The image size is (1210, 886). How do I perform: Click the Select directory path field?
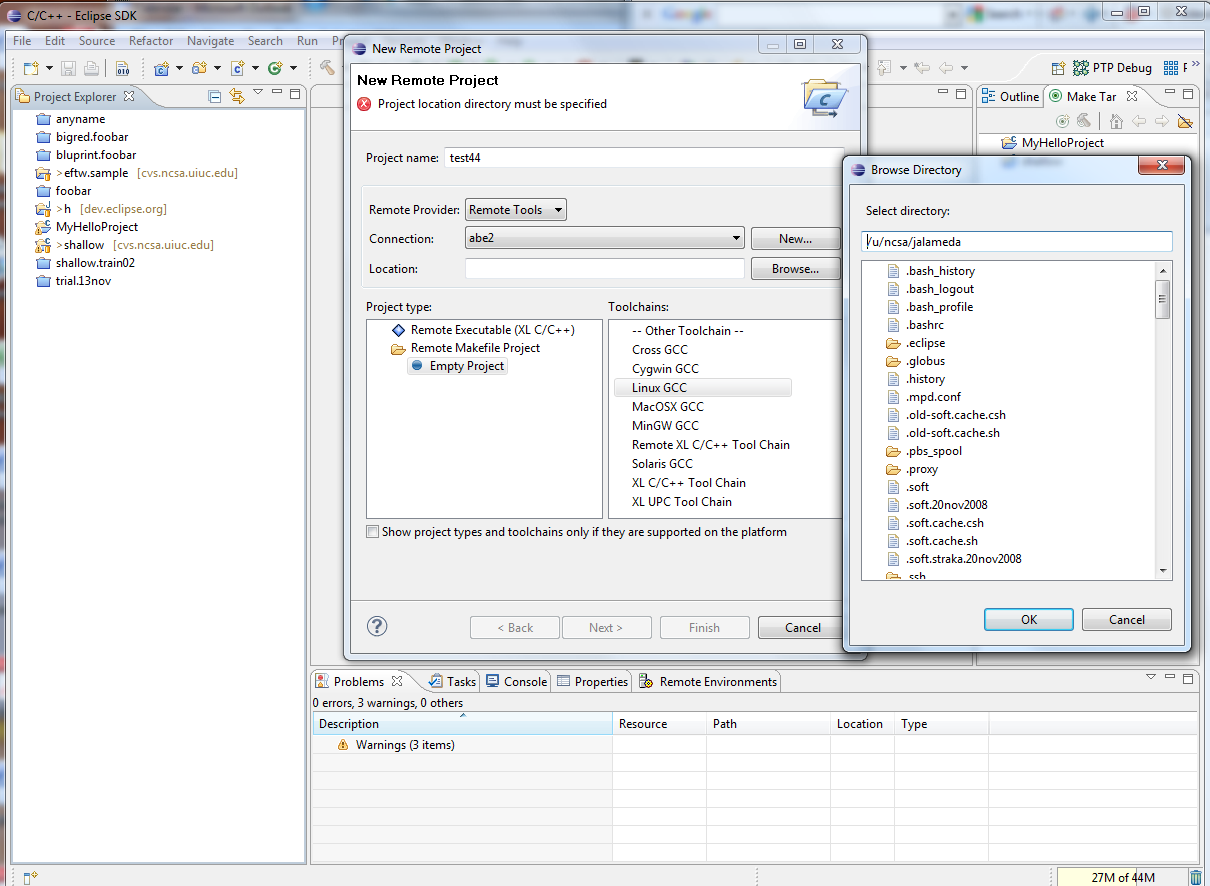(1017, 241)
